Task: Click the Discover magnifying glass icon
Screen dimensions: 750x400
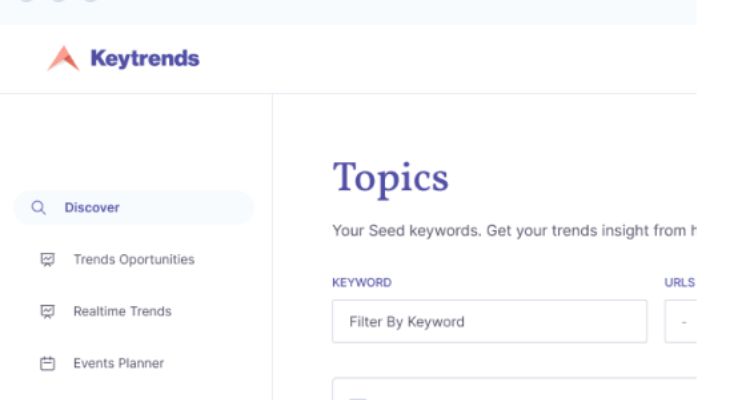Action: pyautogui.click(x=38, y=208)
